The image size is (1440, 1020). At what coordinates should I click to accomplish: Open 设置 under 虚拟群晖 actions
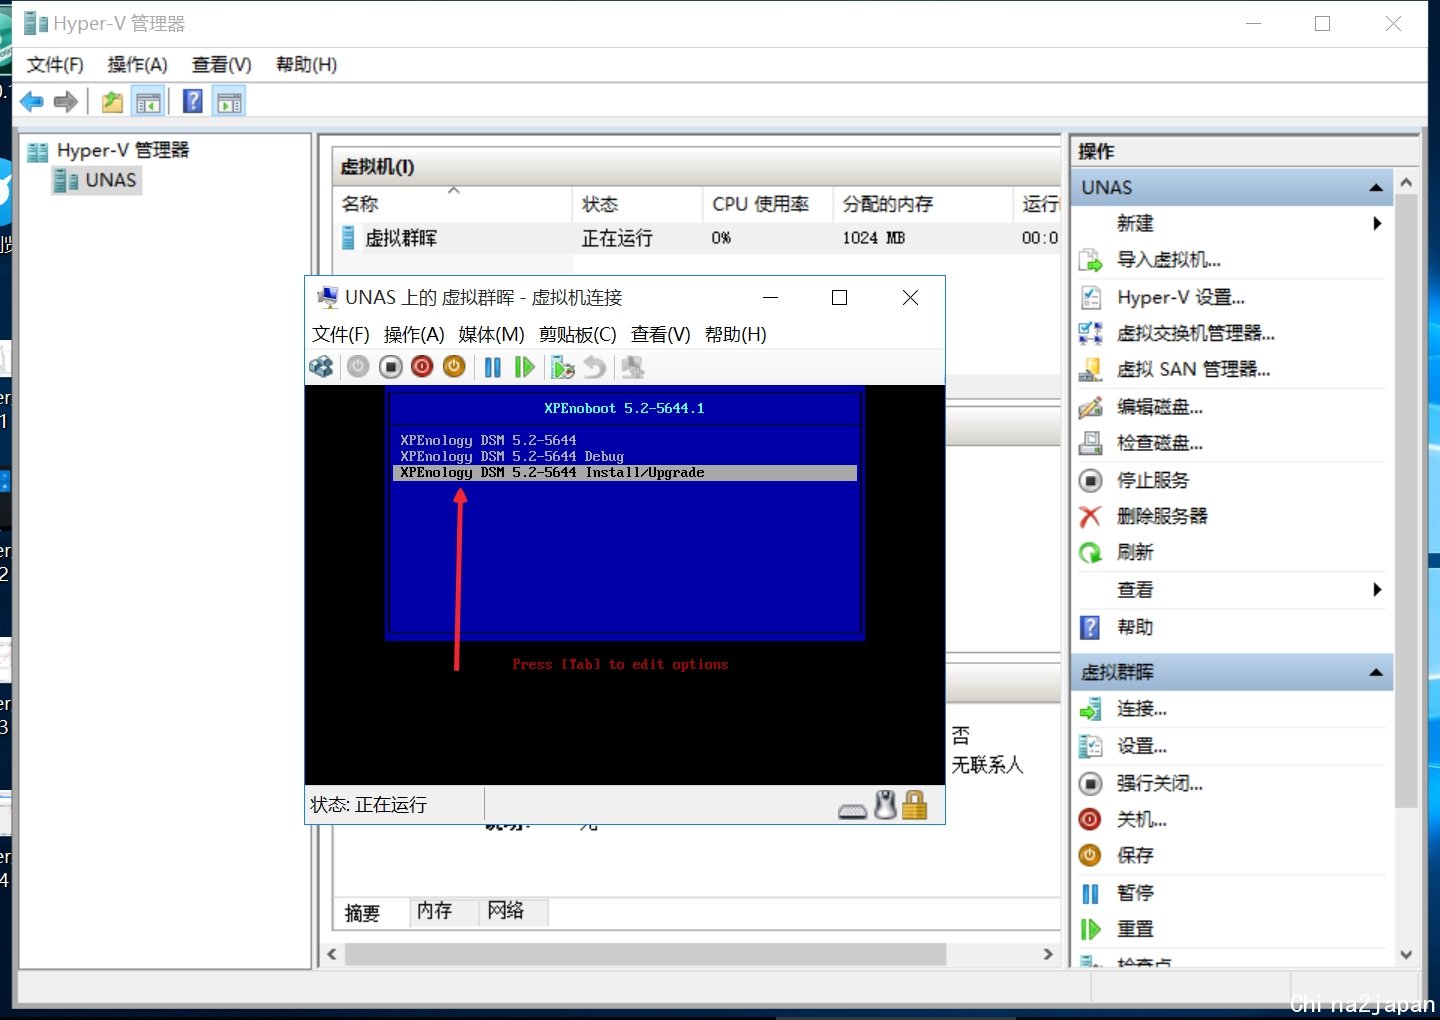click(1142, 746)
